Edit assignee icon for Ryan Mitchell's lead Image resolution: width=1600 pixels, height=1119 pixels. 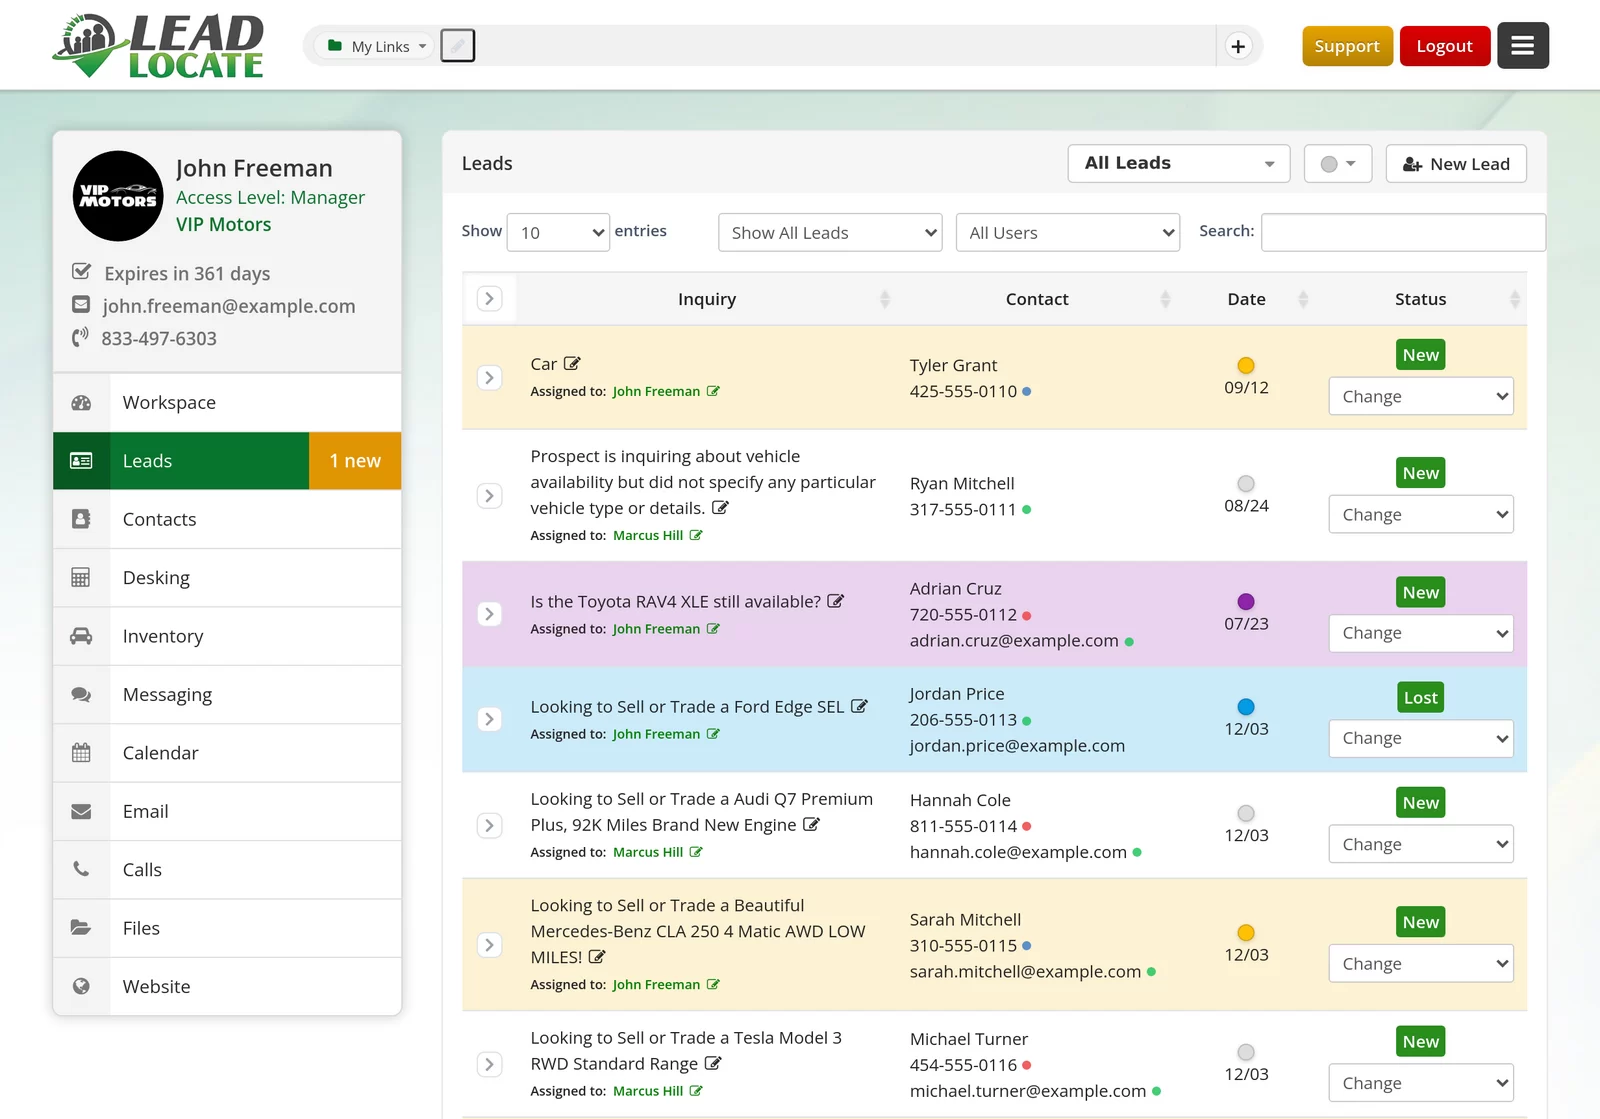696,535
